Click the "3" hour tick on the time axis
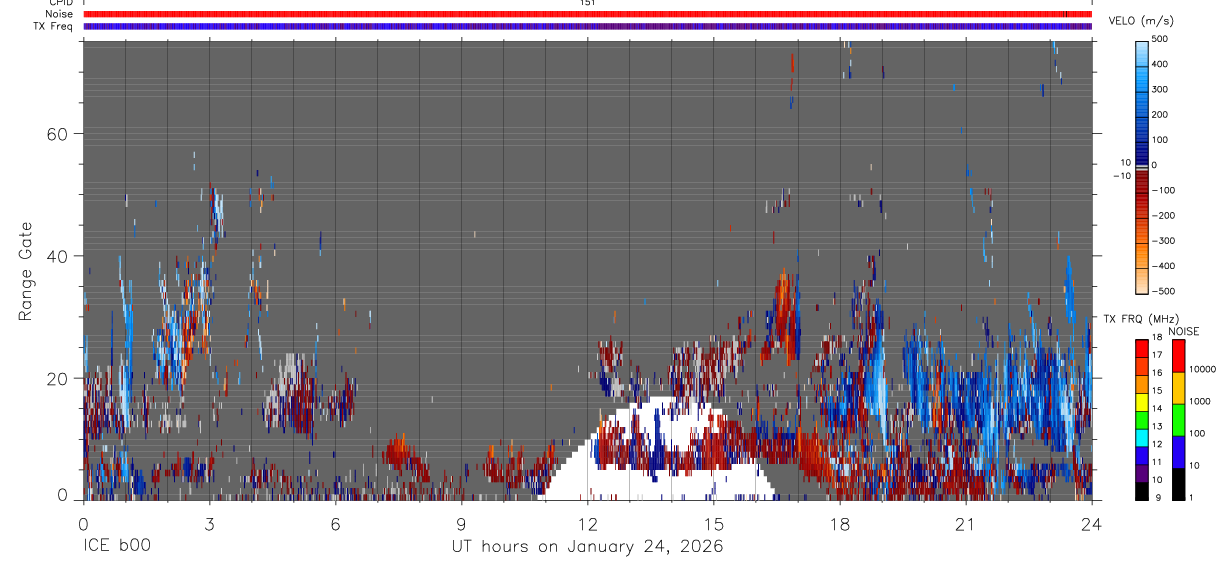This screenshot has width=1228, height=567. [209, 523]
